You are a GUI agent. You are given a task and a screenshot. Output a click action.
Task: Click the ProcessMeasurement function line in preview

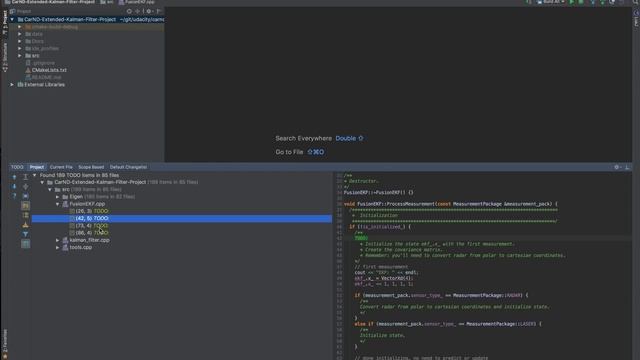pos(451,204)
